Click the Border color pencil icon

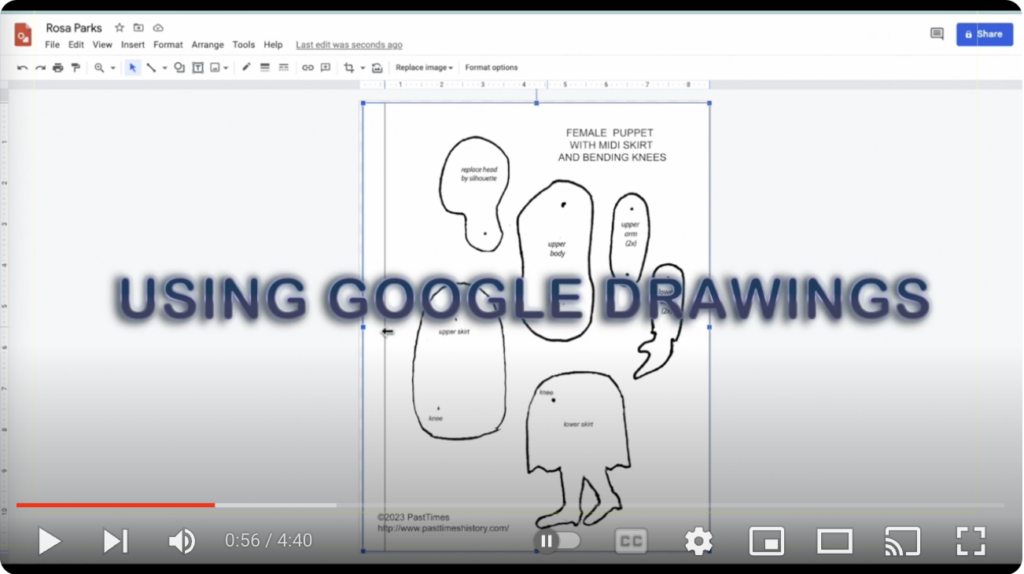[x=246, y=67]
